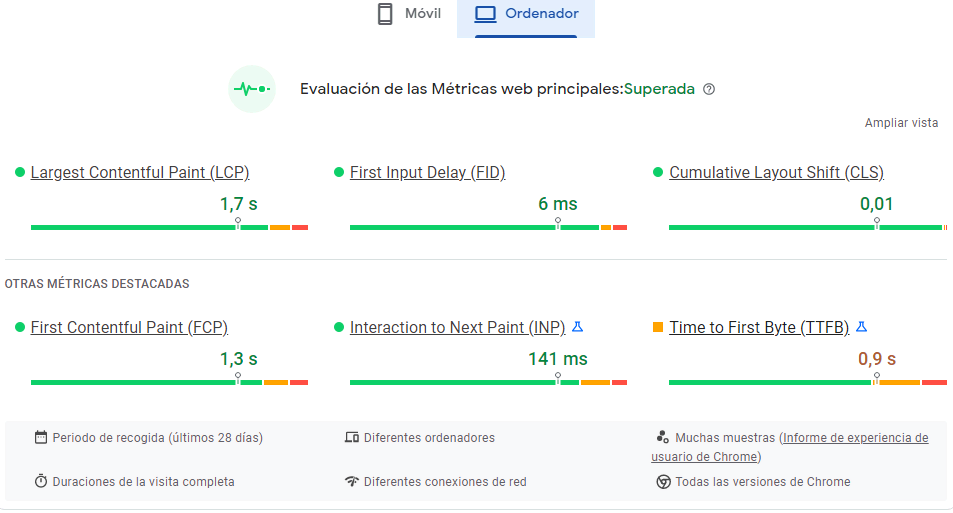
Task: Select the Ordenador tab
Action: pos(526,15)
